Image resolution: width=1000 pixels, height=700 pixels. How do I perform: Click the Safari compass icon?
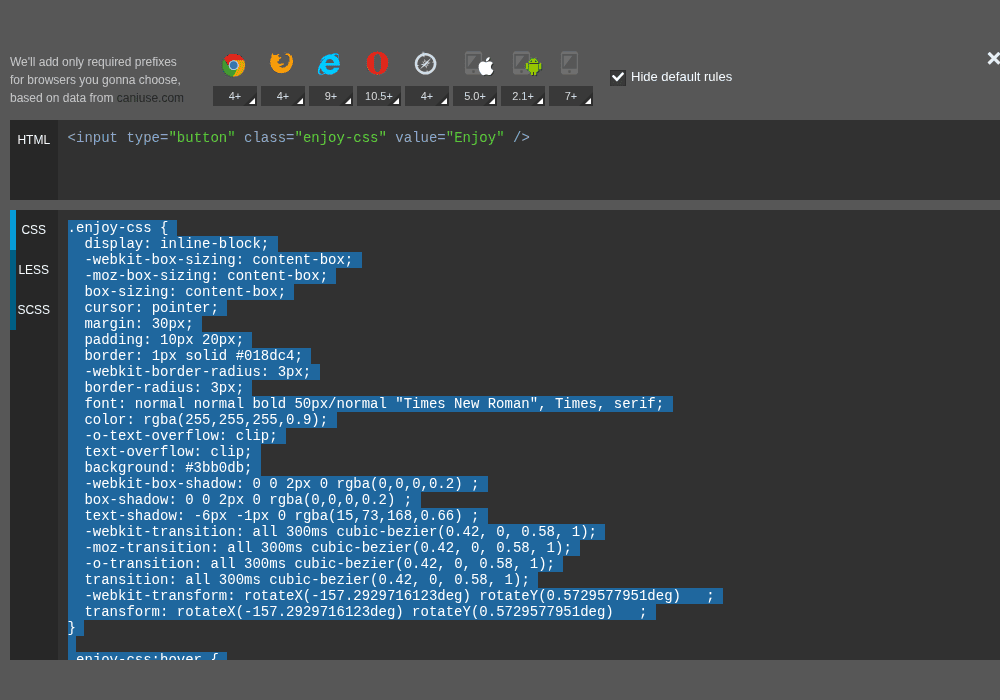tap(425, 64)
